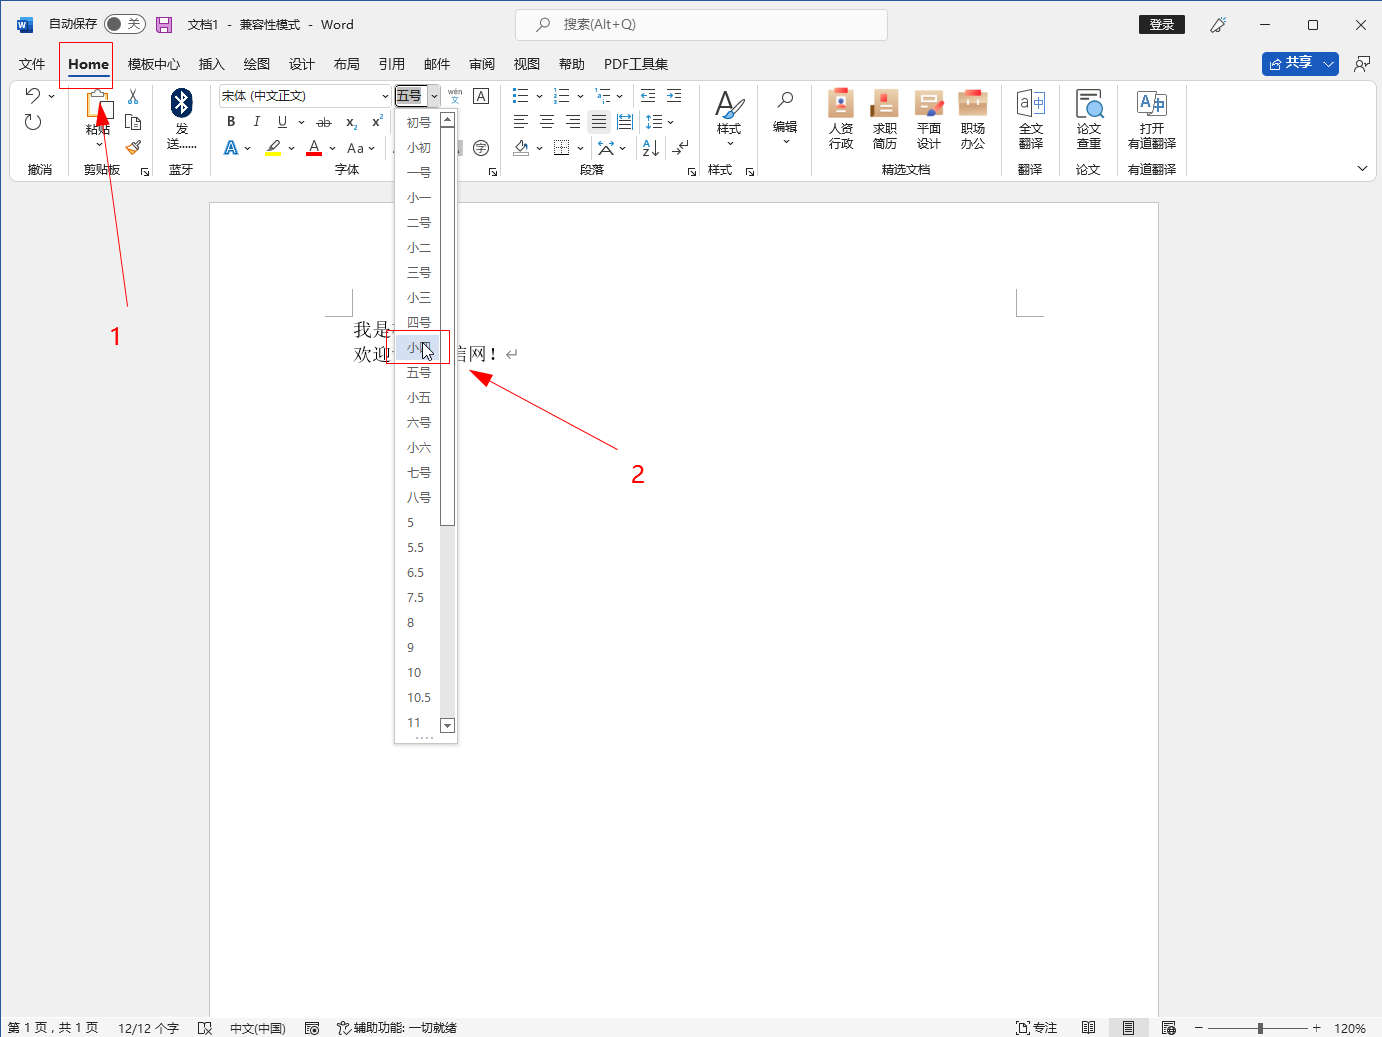Open the 共享 share dropdown
Screen dimensions: 1382x1037
pyautogui.click(x=1329, y=64)
